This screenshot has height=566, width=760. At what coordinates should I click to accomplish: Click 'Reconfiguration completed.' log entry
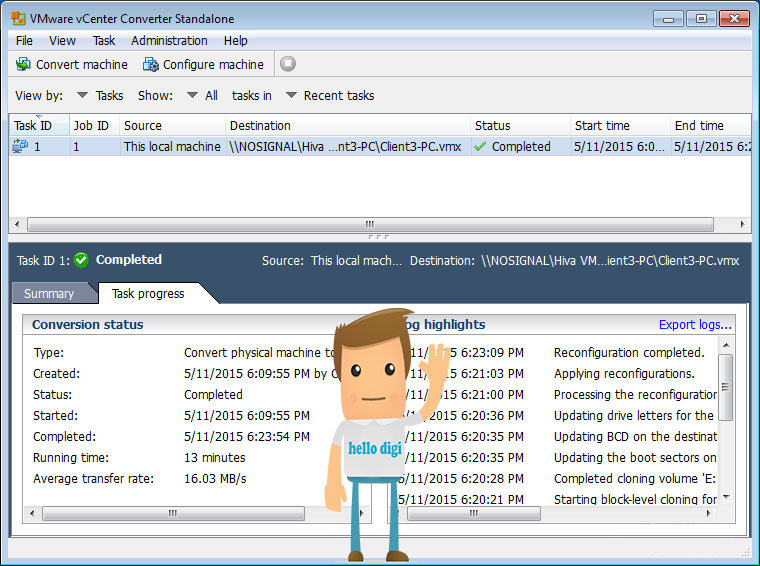(x=629, y=352)
